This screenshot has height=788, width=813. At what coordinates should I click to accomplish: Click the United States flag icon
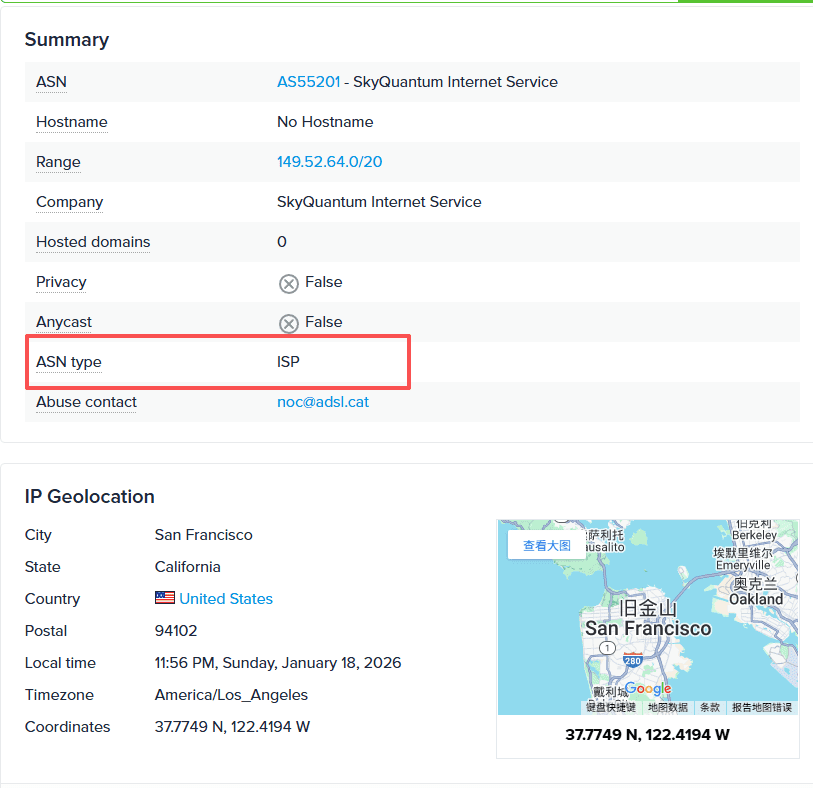165,598
